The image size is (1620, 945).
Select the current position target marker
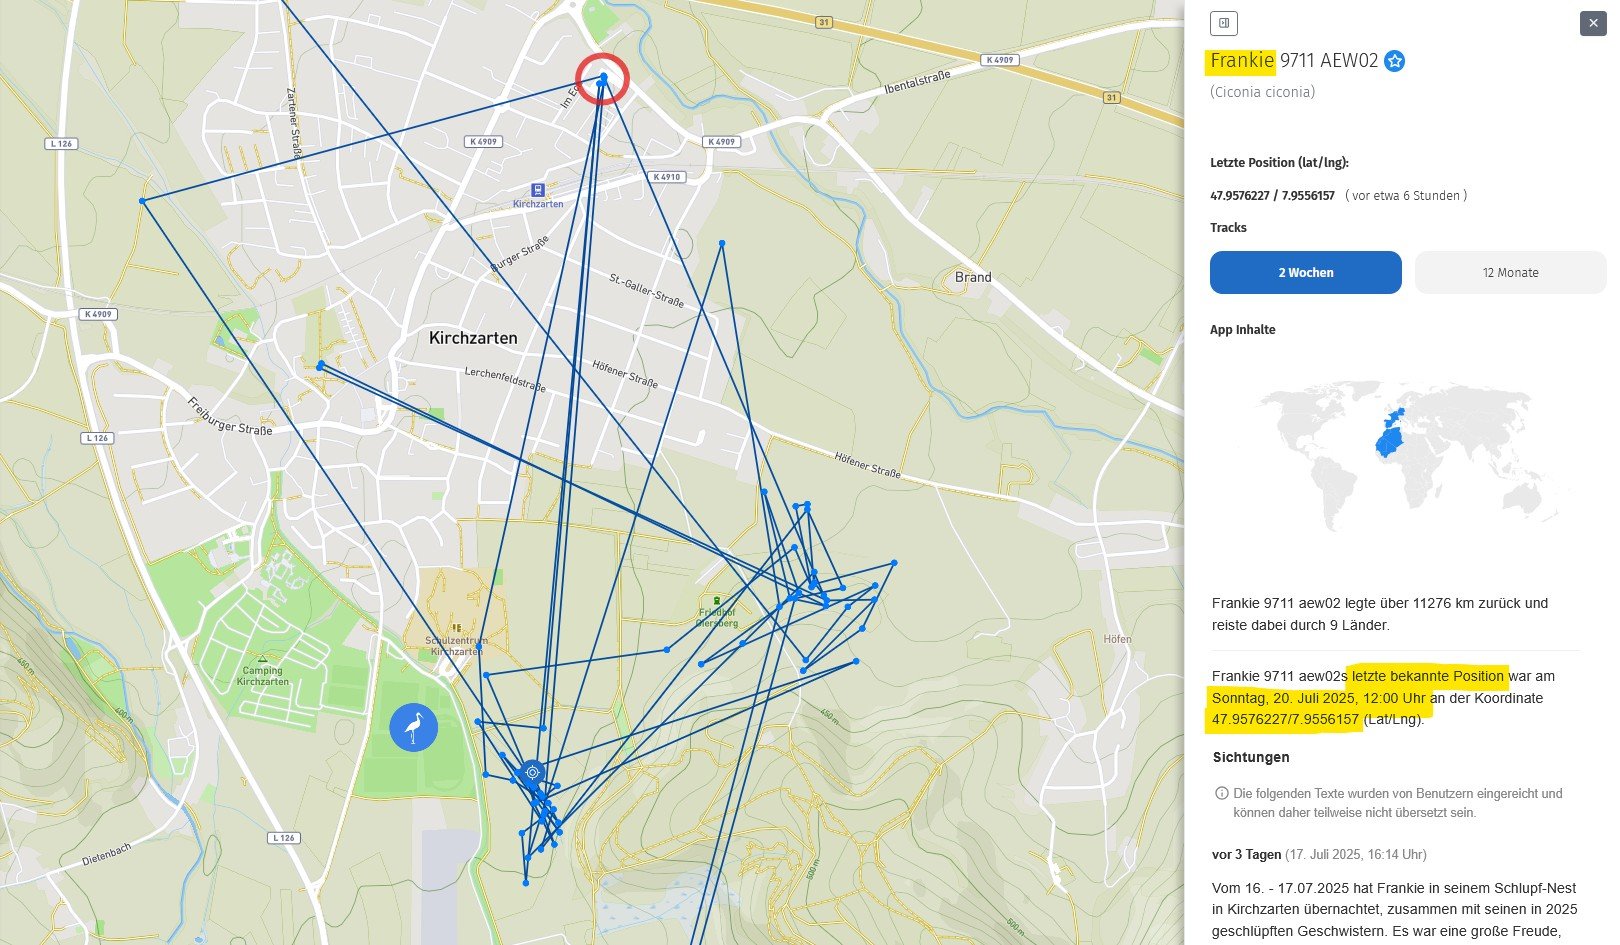pyautogui.click(x=533, y=771)
